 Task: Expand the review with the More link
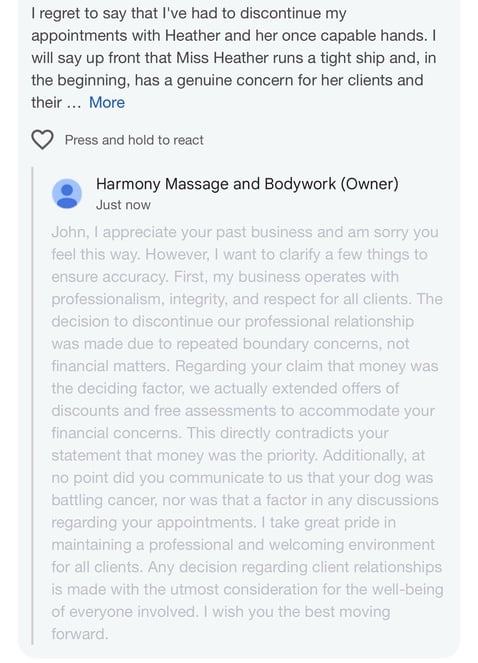[x=107, y=103]
